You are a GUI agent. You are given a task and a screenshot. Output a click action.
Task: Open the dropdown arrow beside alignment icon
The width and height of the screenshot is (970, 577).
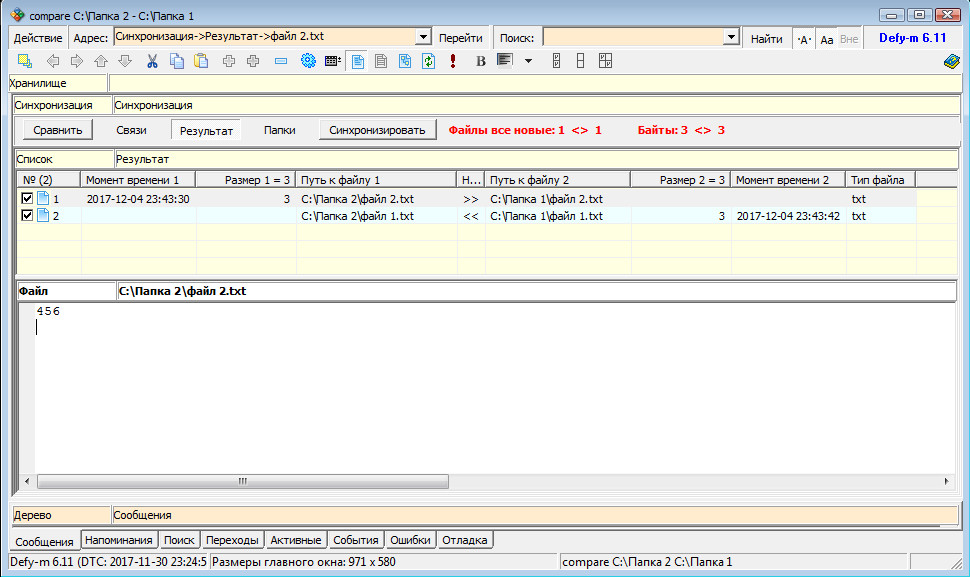pos(528,61)
